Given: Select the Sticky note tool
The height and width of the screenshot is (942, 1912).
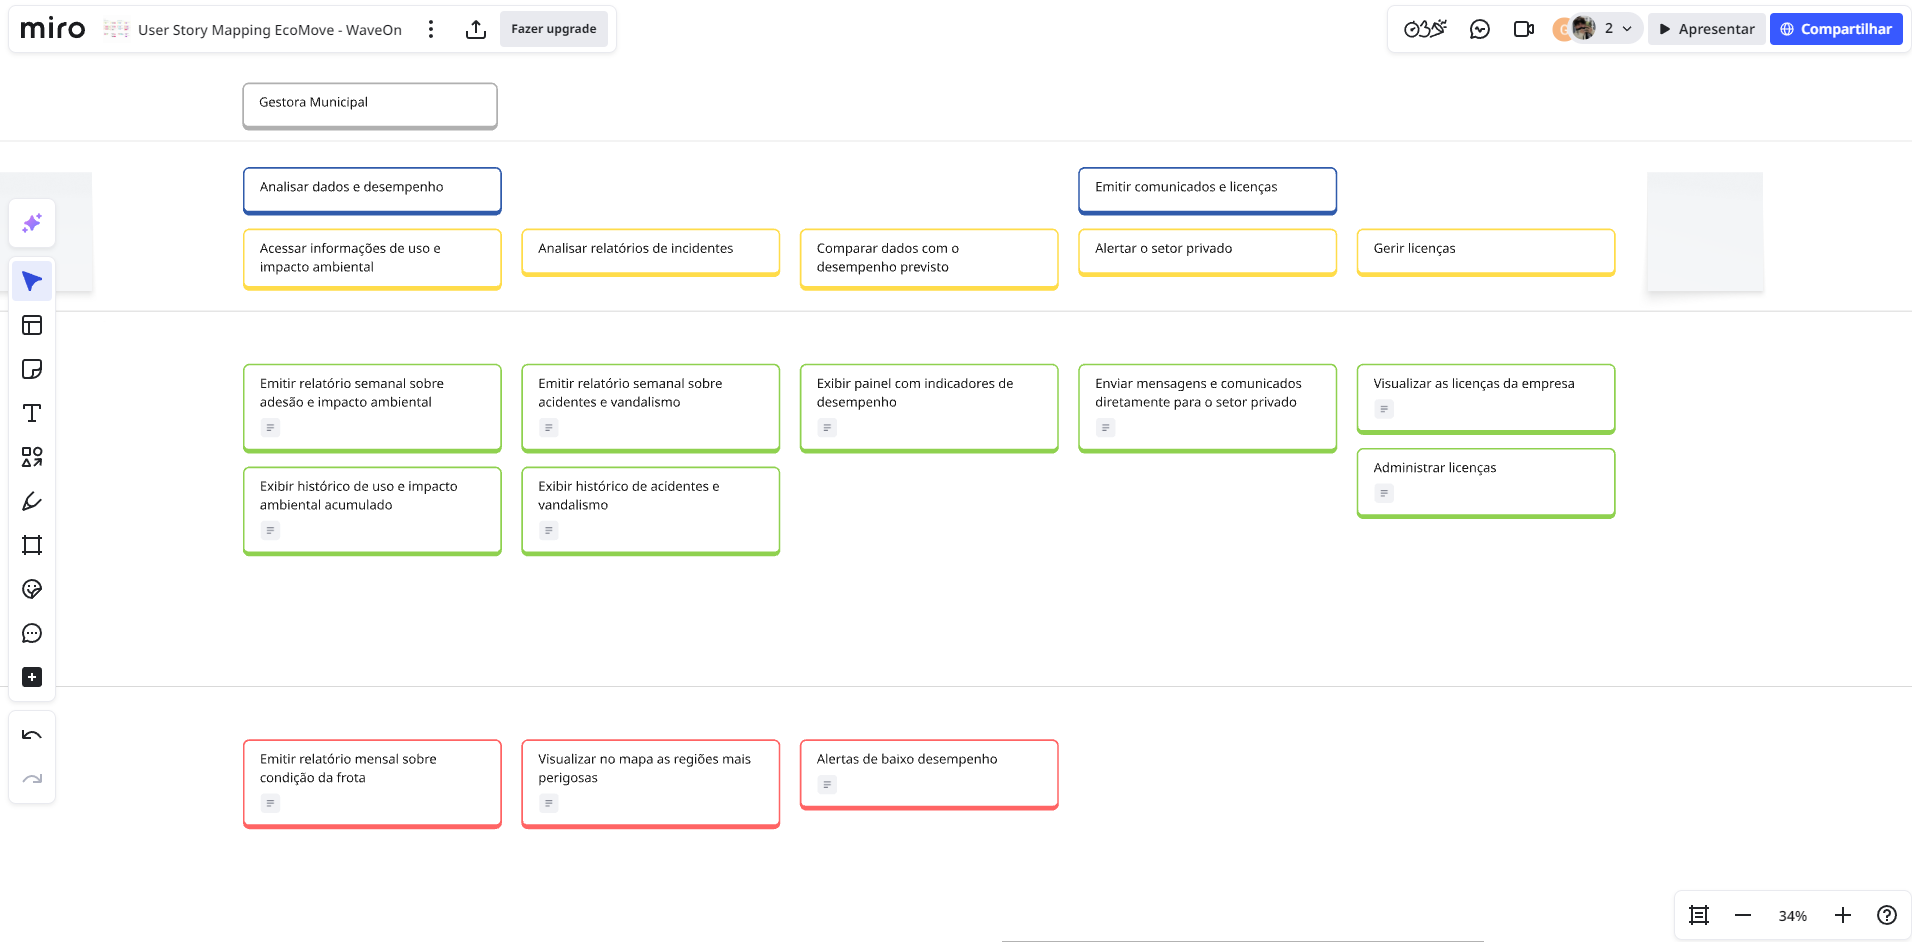Looking at the screenshot, I should (x=32, y=369).
